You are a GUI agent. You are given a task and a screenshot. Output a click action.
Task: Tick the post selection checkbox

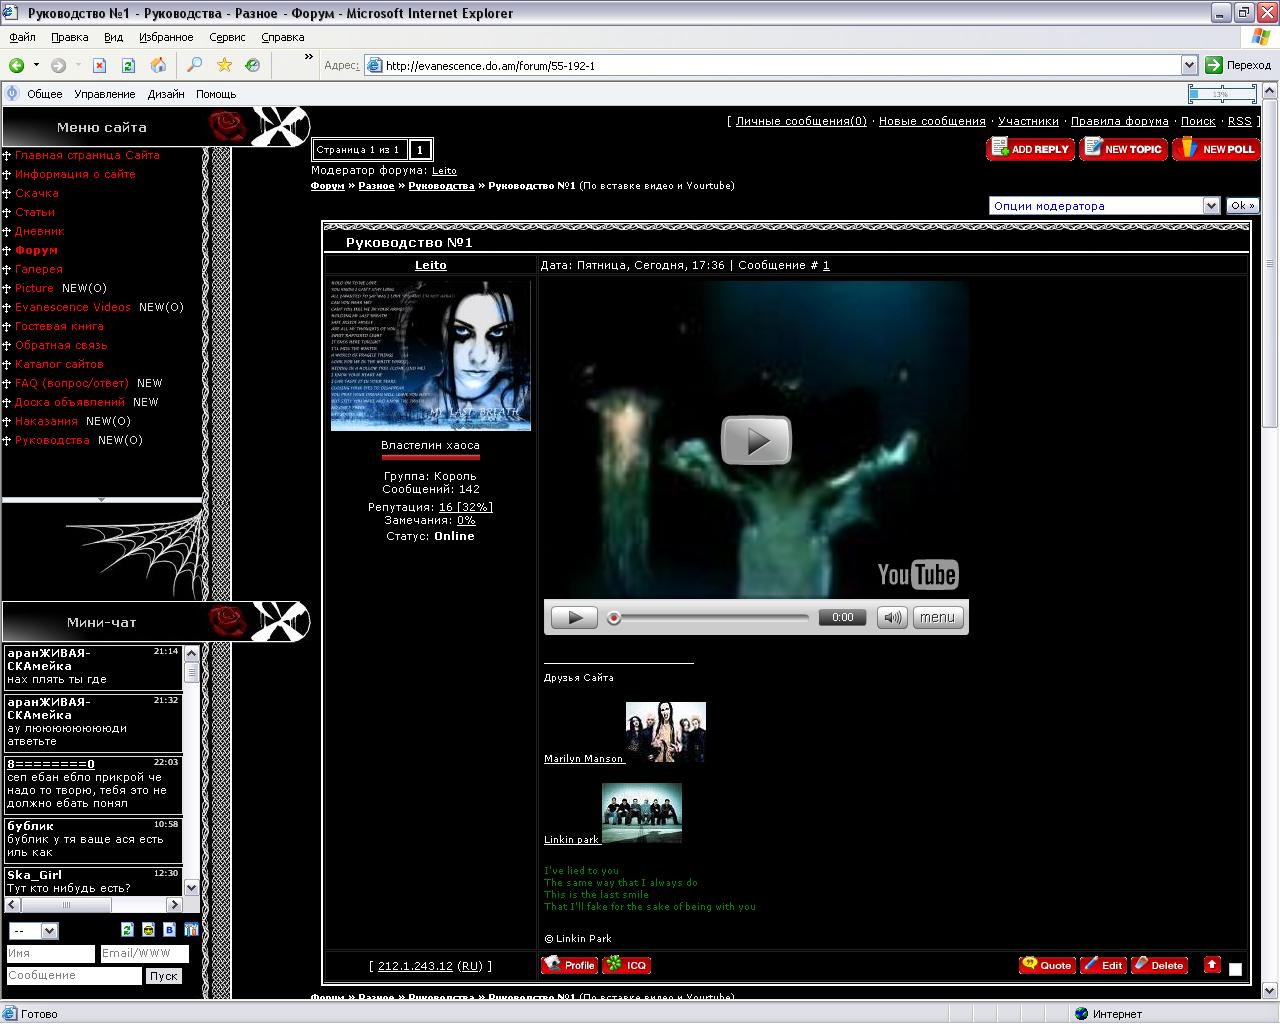click(1235, 969)
